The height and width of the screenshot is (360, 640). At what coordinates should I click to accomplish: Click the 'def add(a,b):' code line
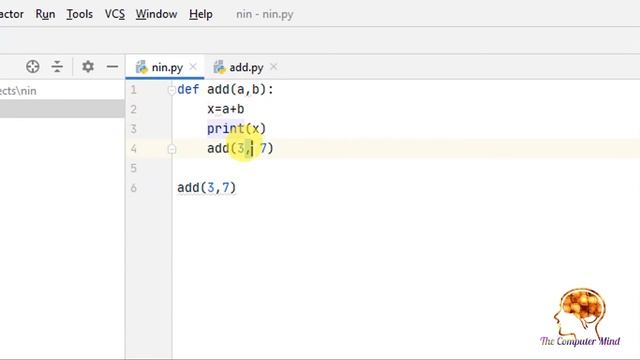tap(225, 90)
